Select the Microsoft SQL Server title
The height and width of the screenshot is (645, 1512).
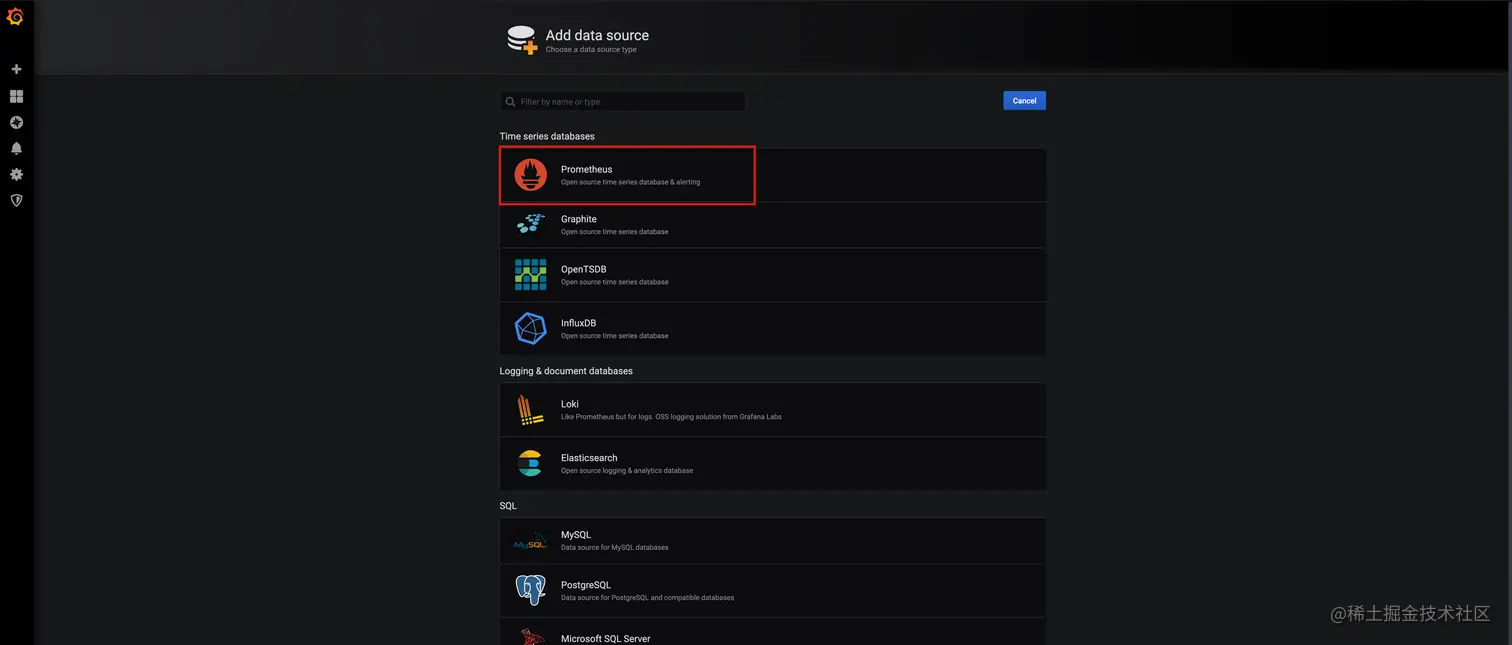(x=606, y=639)
